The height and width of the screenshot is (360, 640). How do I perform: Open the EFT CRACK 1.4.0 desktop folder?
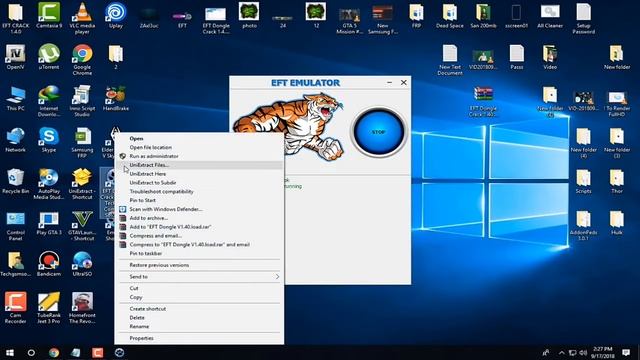click(x=16, y=18)
